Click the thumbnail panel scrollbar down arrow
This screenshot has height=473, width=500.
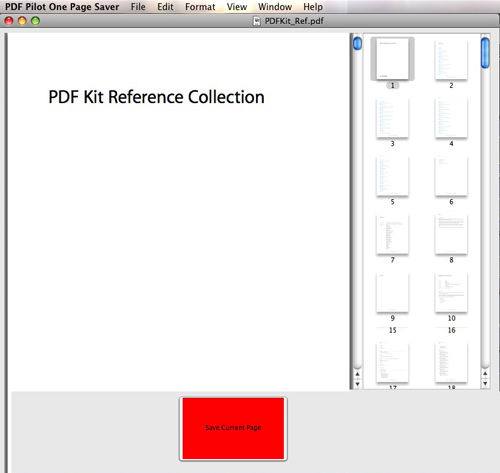point(485,383)
